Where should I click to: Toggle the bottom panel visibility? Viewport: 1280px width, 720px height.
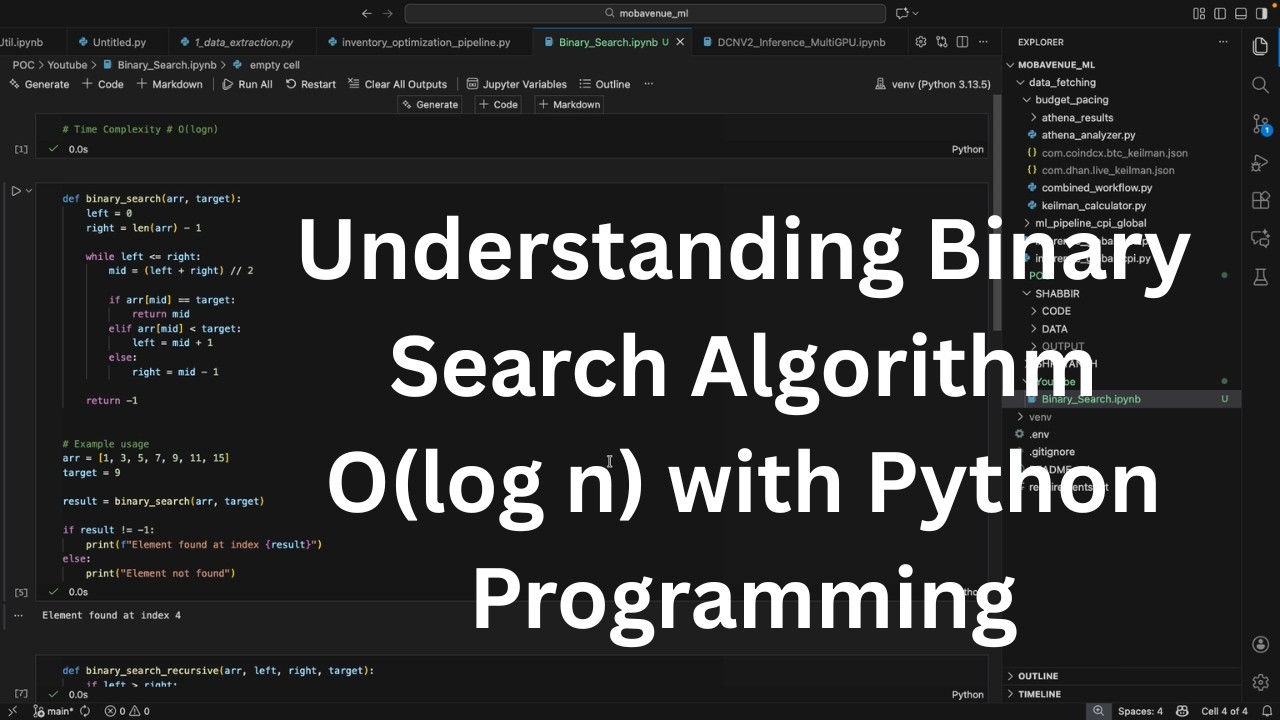tap(1241, 13)
